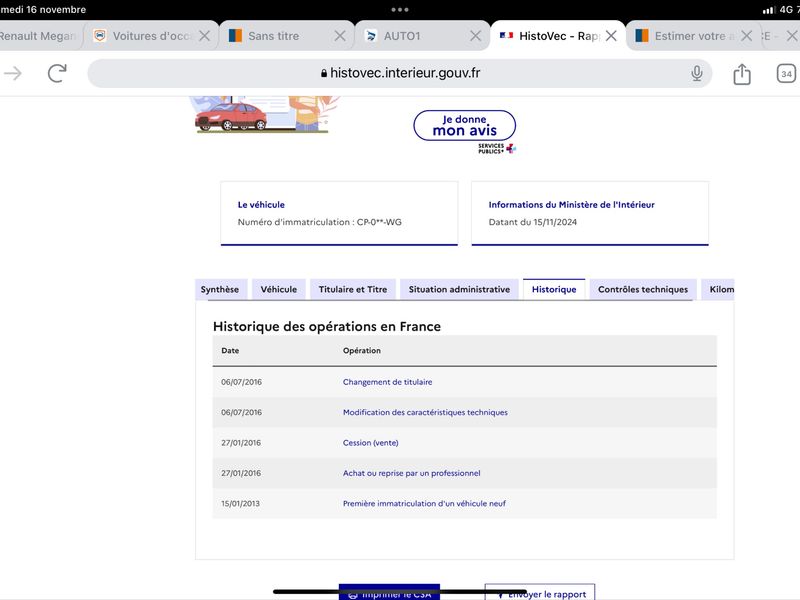Open the Véhicule tab
The image size is (800, 600).
[x=279, y=289]
